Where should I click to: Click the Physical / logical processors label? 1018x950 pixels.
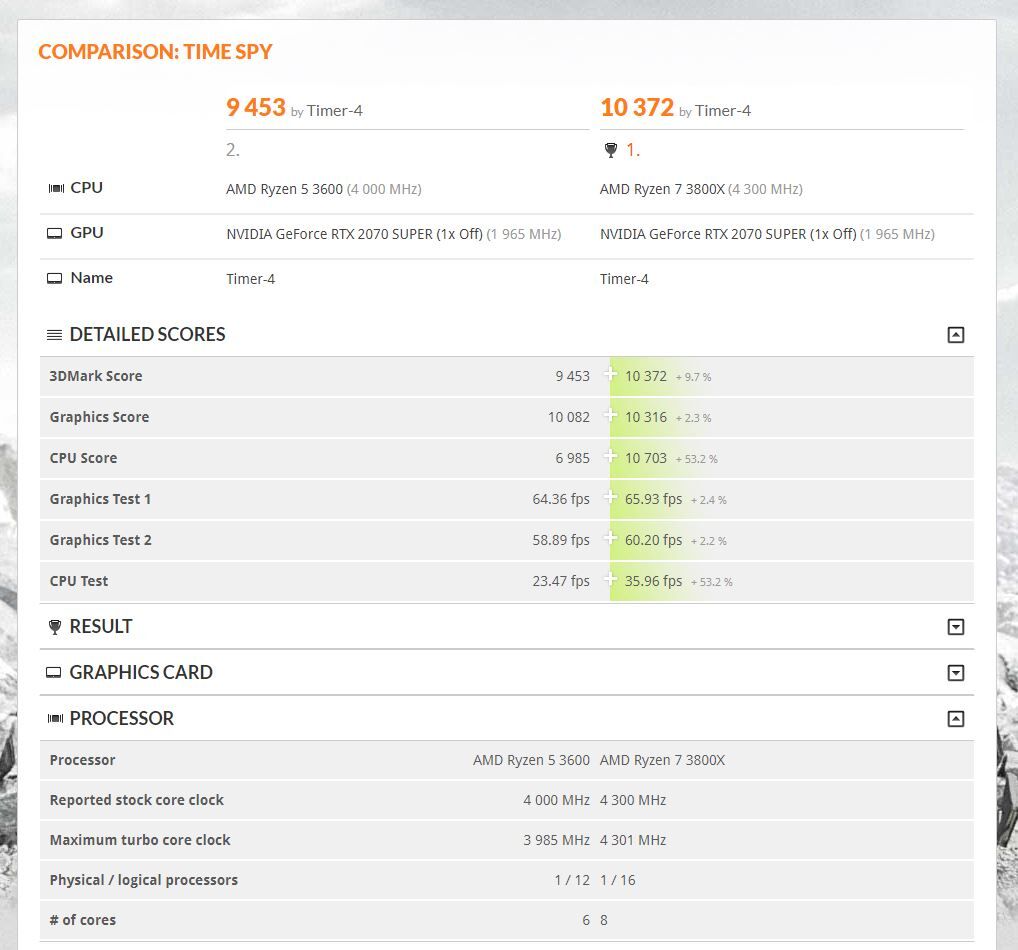[143, 880]
